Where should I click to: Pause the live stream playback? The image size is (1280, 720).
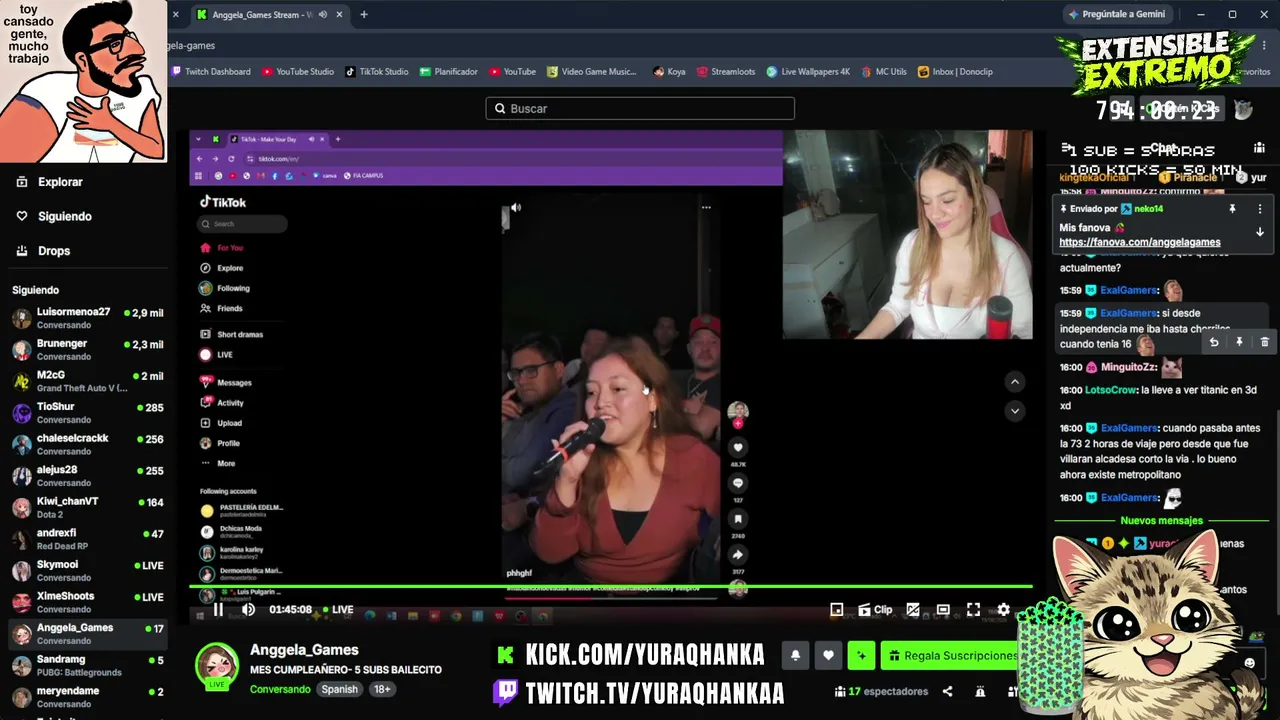coord(218,609)
